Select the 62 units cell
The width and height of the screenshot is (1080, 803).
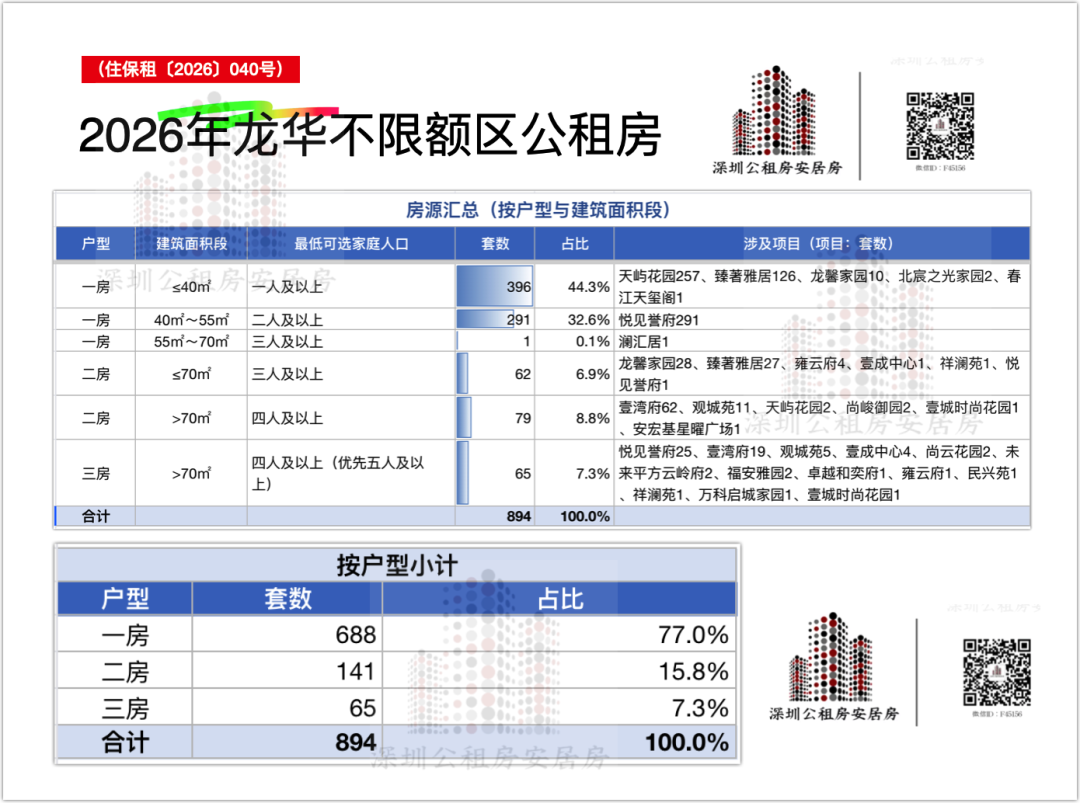[x=495, y=374]
